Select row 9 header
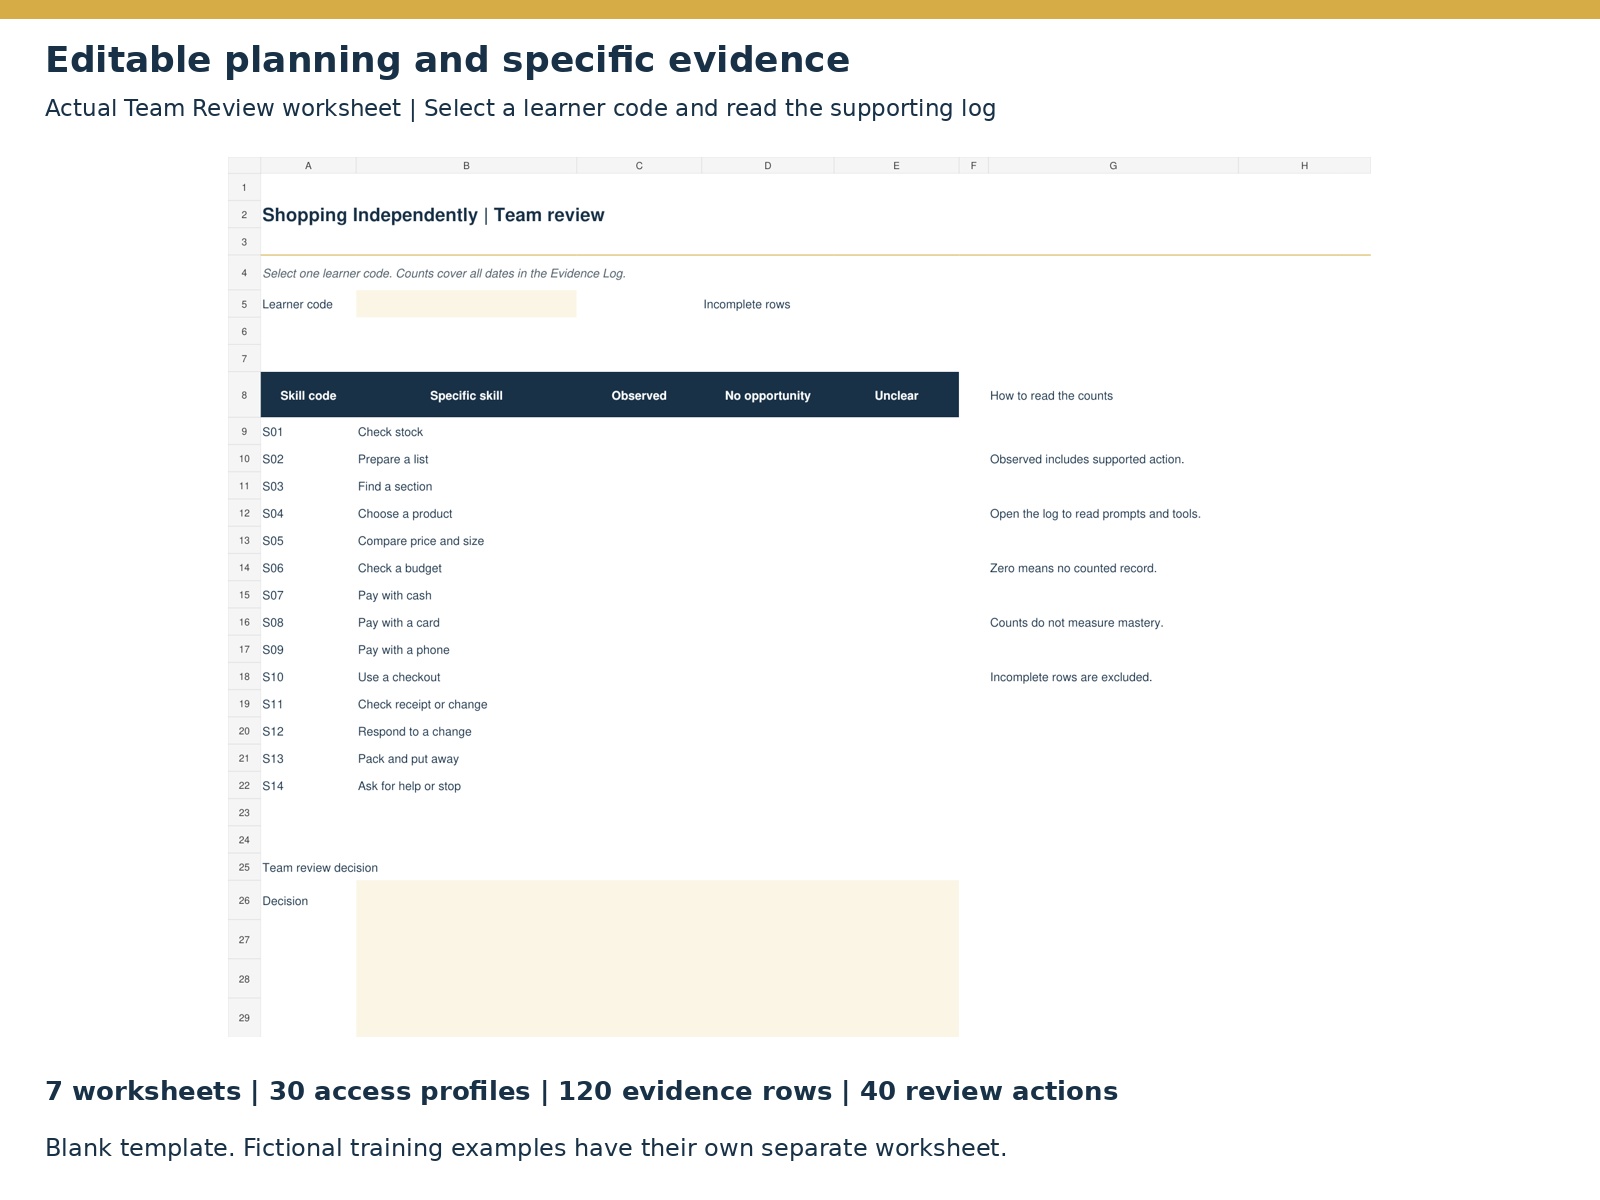 tap(244, 432)
